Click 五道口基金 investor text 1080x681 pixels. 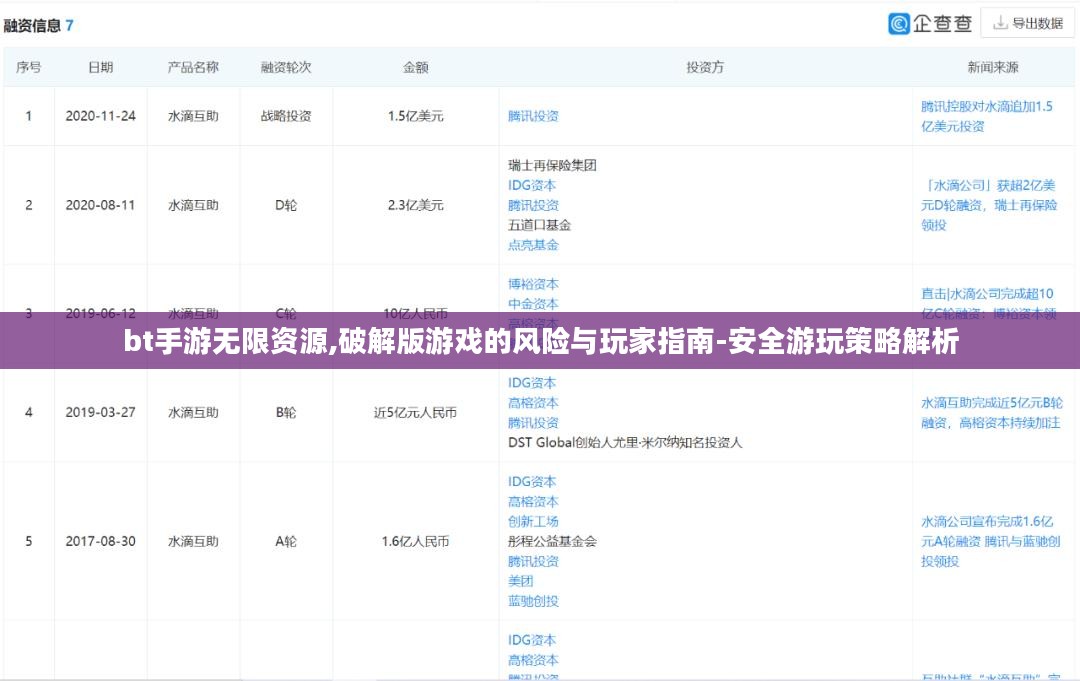pos(539,225)
